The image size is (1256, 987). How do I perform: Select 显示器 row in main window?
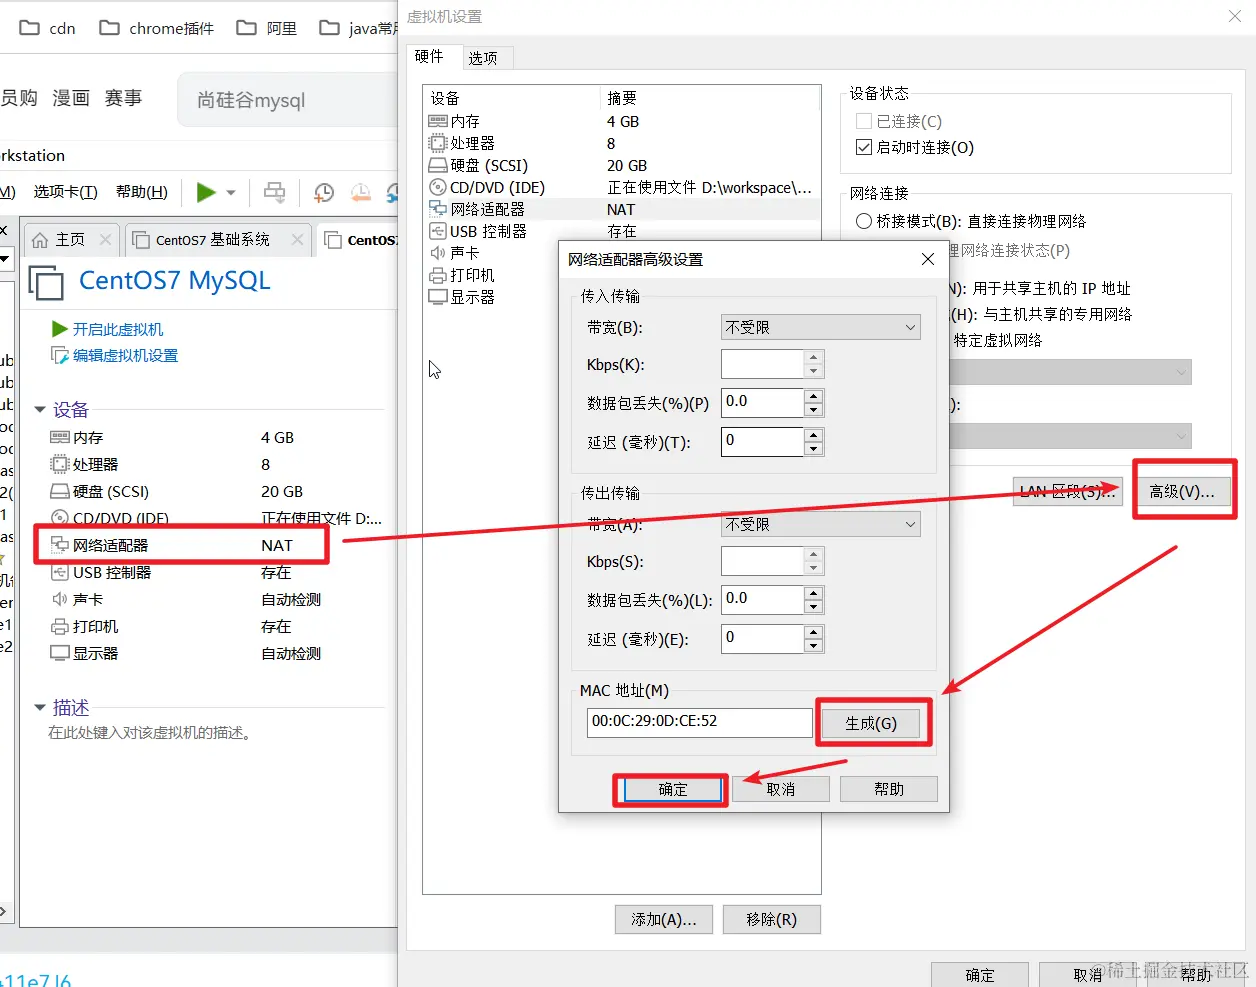(215, 654)
